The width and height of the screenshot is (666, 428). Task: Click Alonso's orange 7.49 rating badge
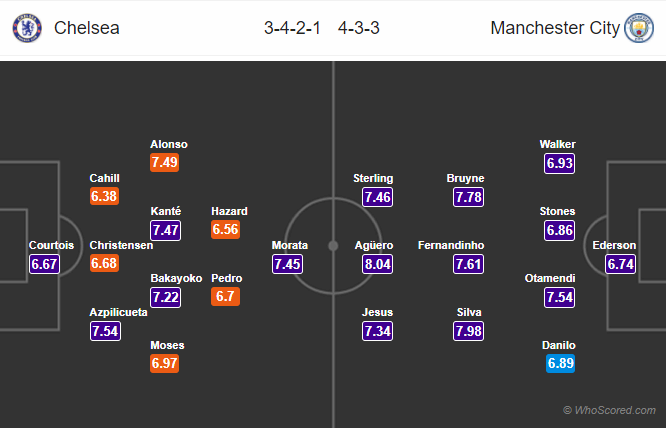(164, 162)
